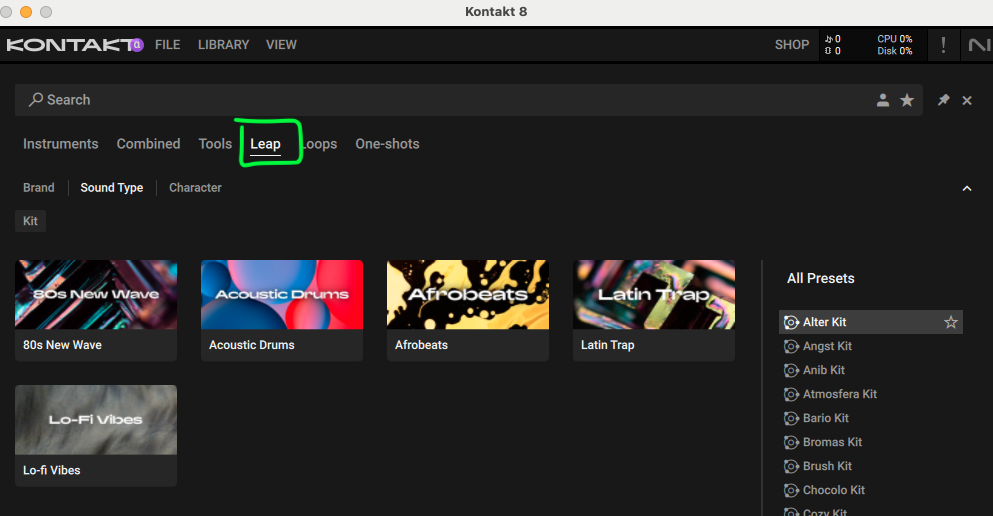Select the Brand filter category
Image resolution: width=993 pixels, height=516 pixels.
coord(39,187)
